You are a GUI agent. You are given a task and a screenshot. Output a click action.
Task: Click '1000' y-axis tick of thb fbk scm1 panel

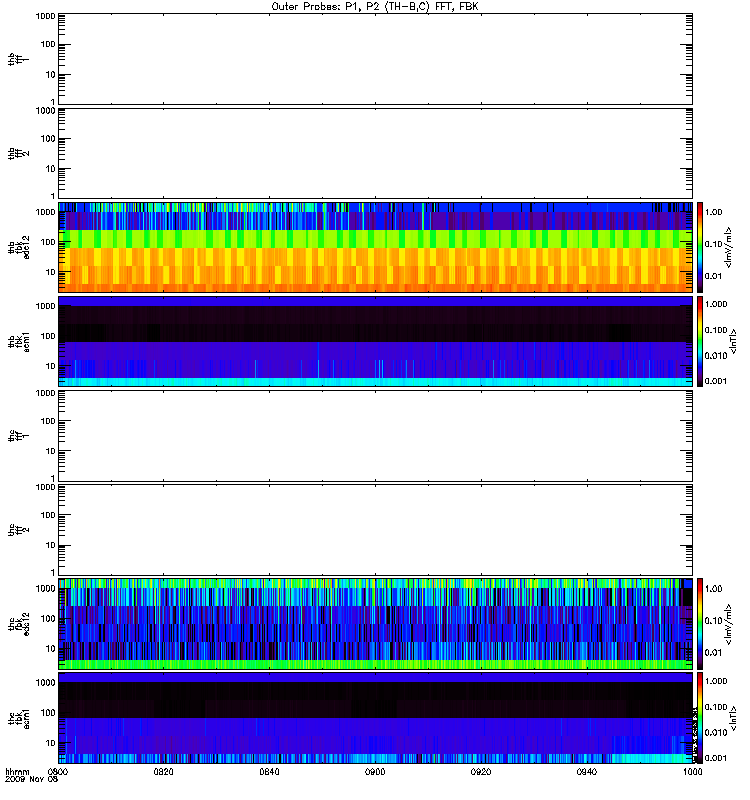pos(45,306)
